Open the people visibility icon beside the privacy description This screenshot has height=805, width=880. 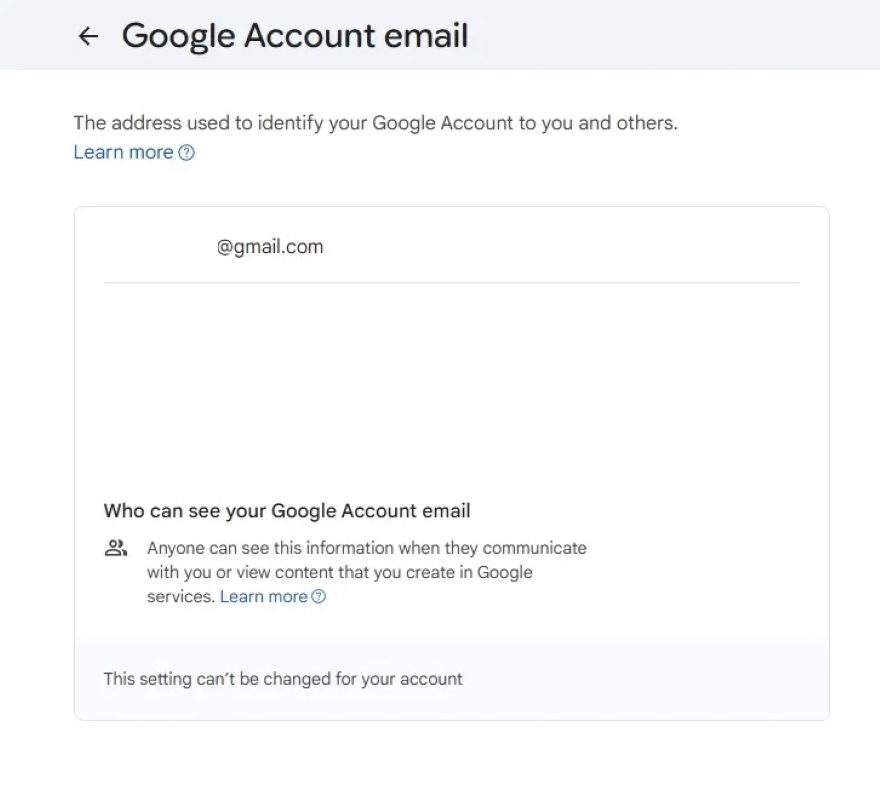tap(115, 548)
